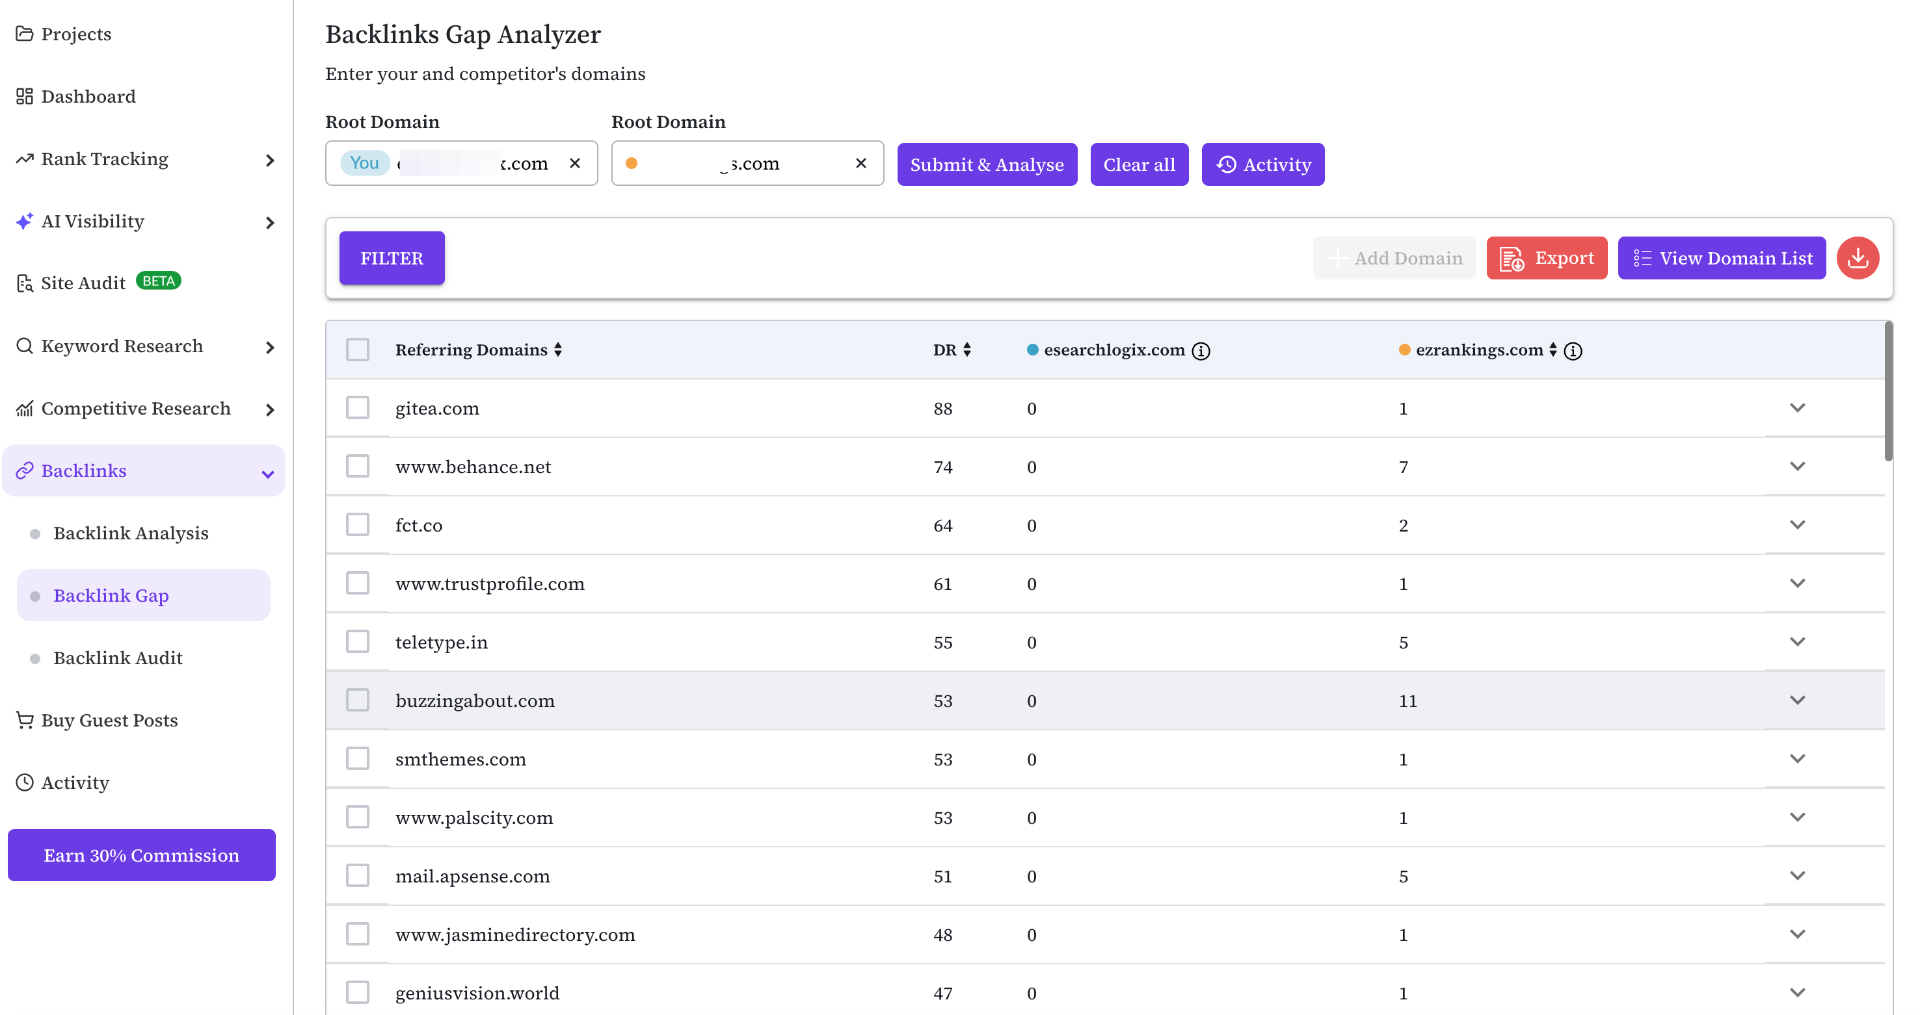Clear the second root domain with X
1920x1015 pixels.
(x=861, y=163)
